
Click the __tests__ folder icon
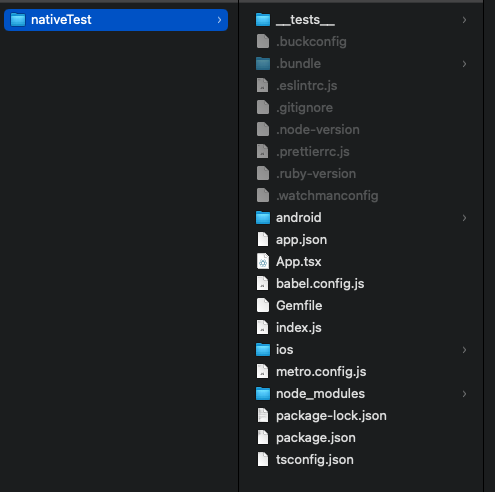pos(263,20)
